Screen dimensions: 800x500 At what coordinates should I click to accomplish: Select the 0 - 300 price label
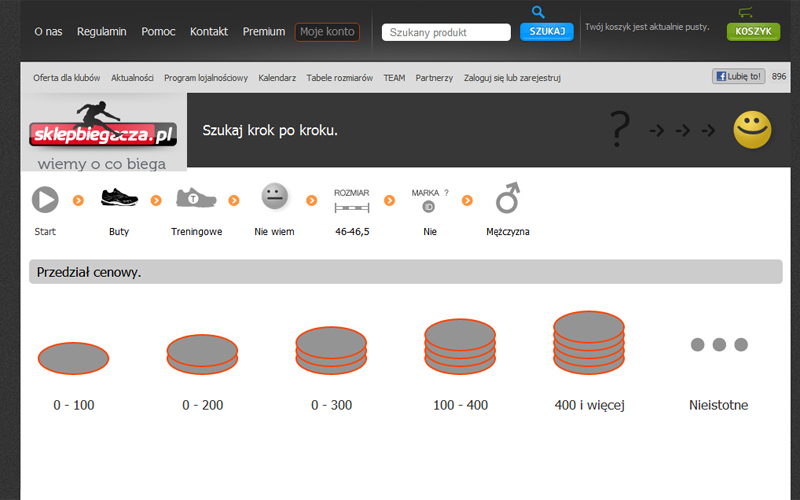coord(331,405)
